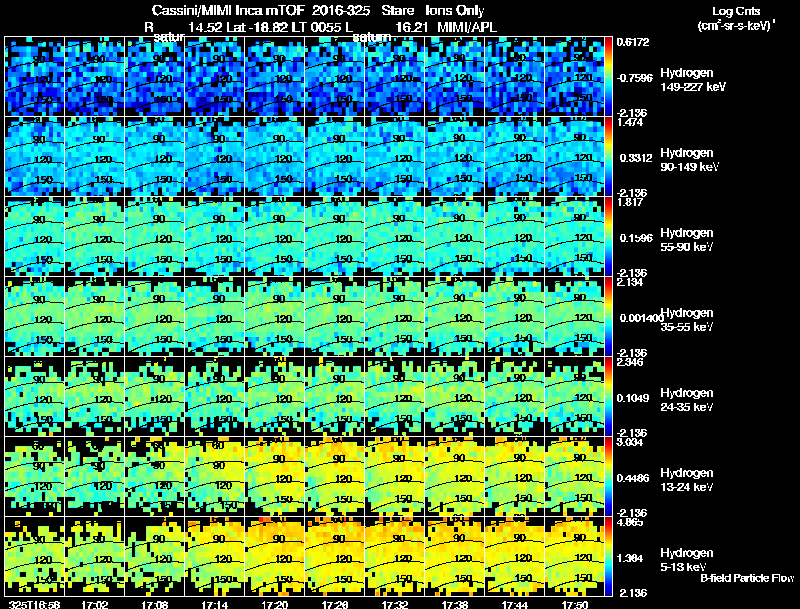
Task: Click the '17:20' time axis label
Action: (x=274, y=604)
